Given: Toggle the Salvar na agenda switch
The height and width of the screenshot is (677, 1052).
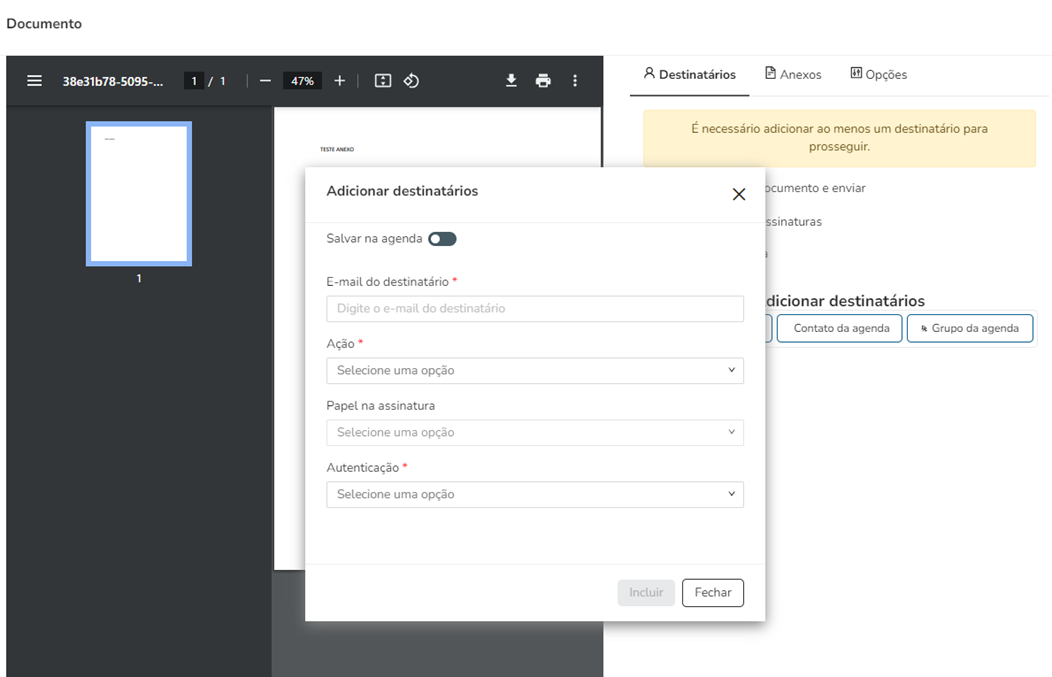Looking at the screenshot, I should pos(442,239).
